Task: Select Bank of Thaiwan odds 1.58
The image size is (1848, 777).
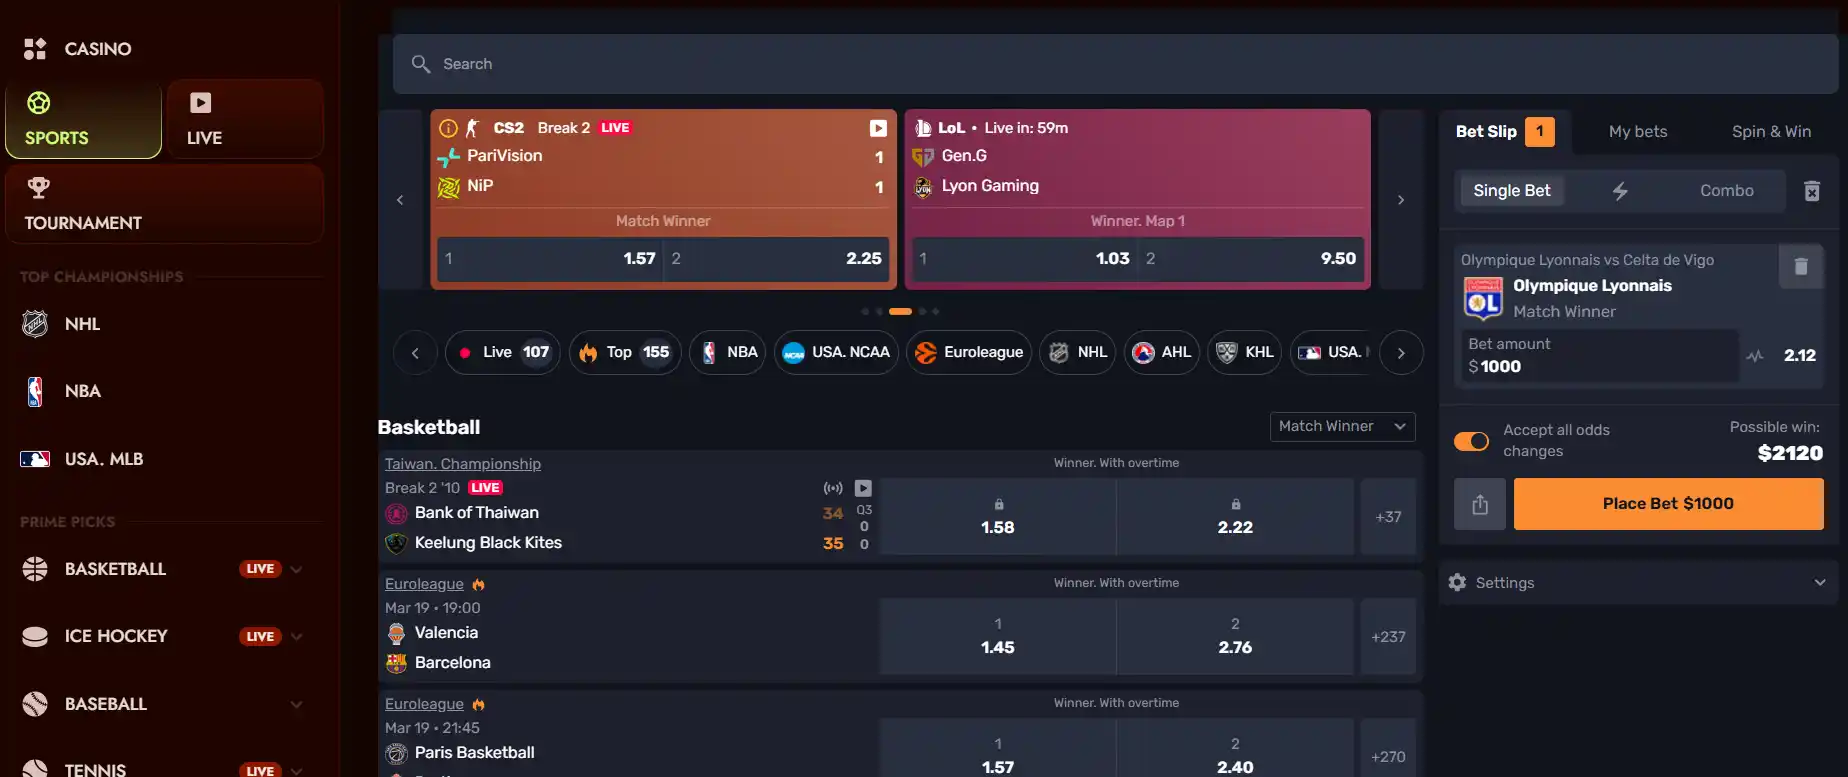Action: click(998, 517)
